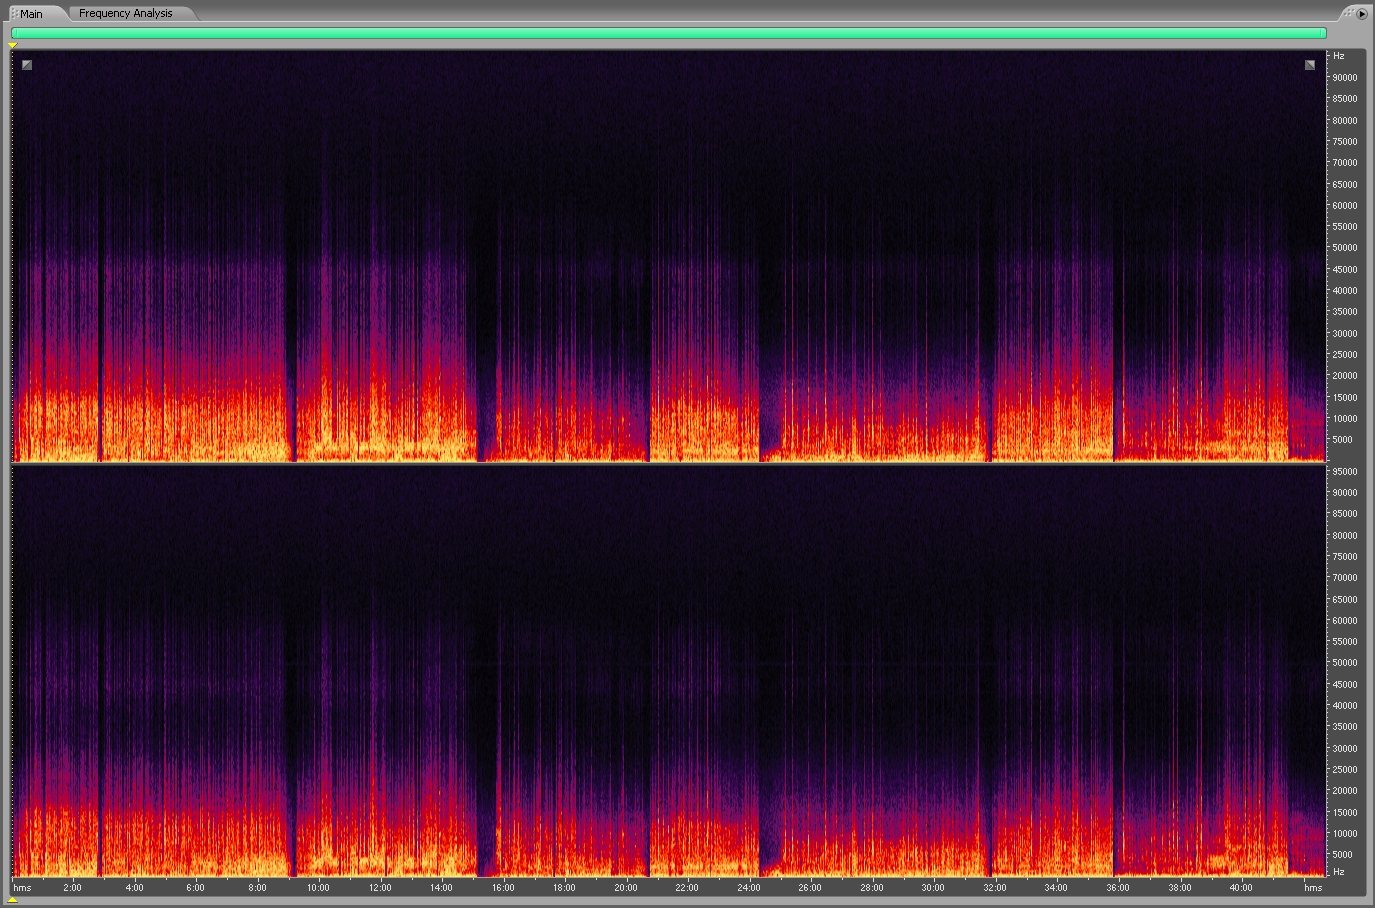Click the yellow playhead marker above the spectrogram
Screen dimensions: 1375x908
[13, 45]
